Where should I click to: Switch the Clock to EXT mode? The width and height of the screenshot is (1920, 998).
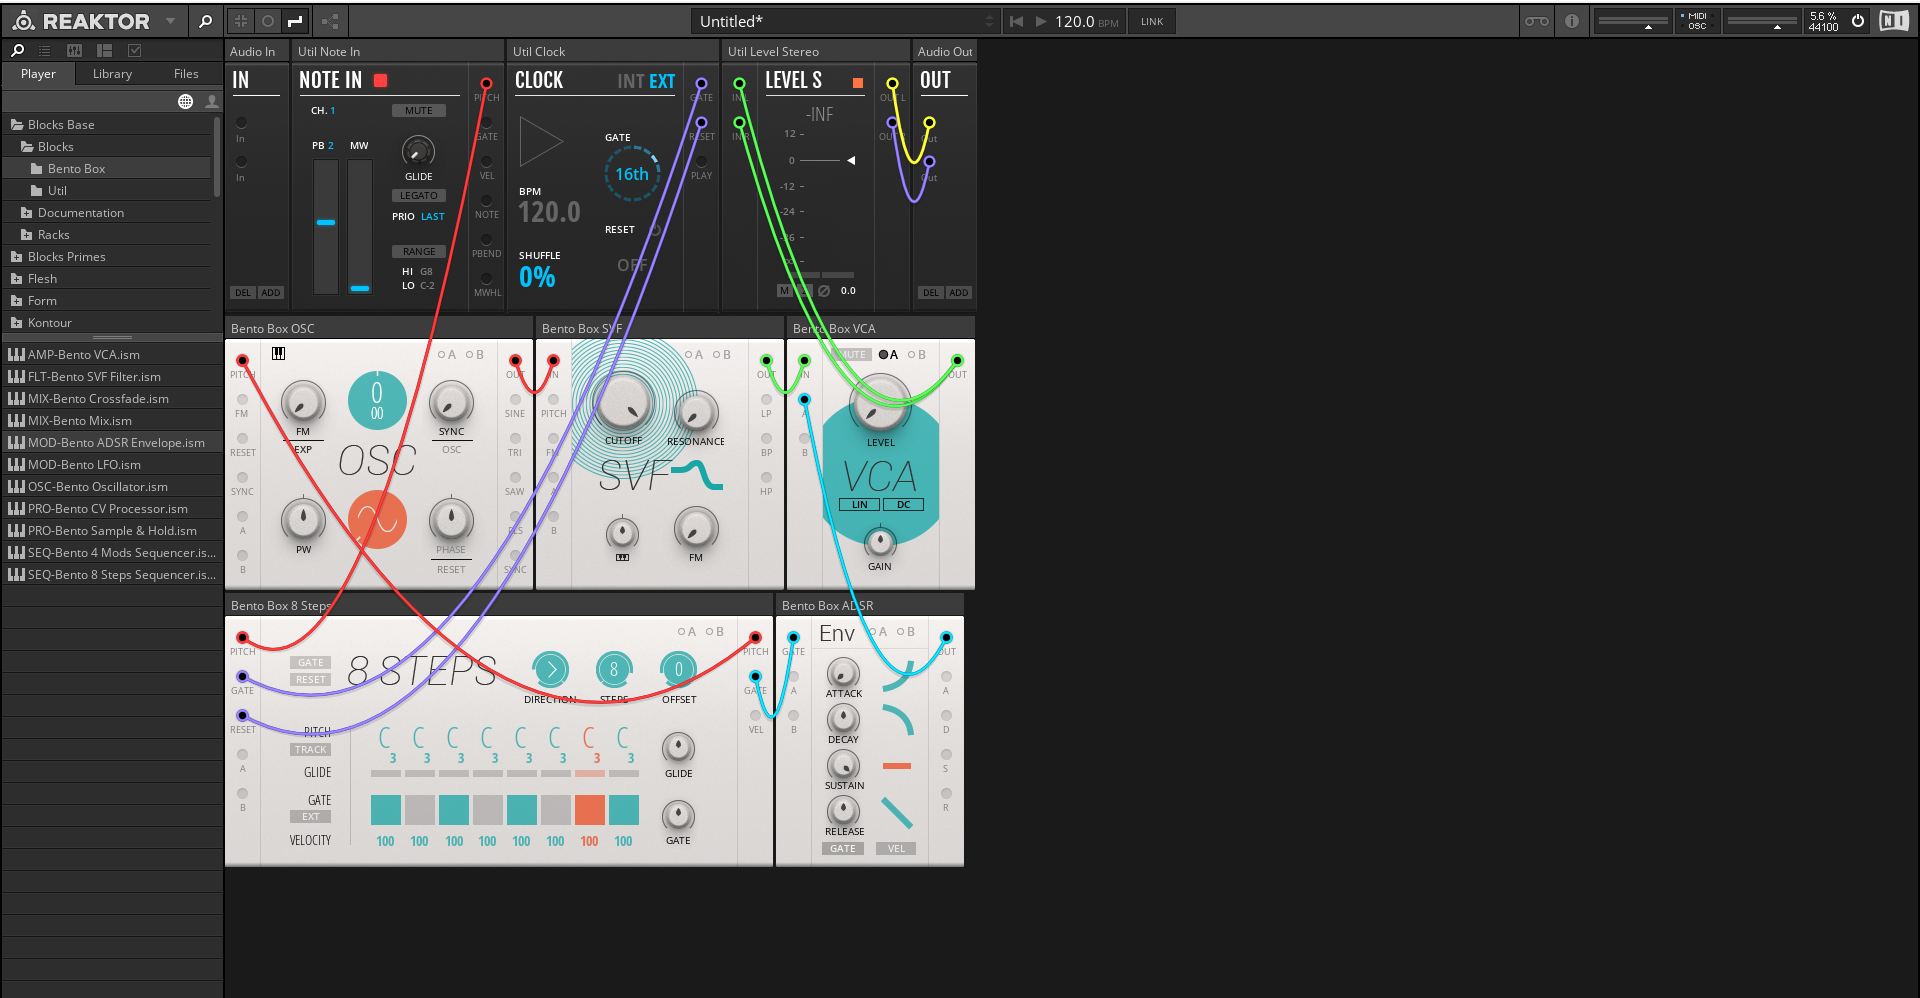[x=661, y=81]
